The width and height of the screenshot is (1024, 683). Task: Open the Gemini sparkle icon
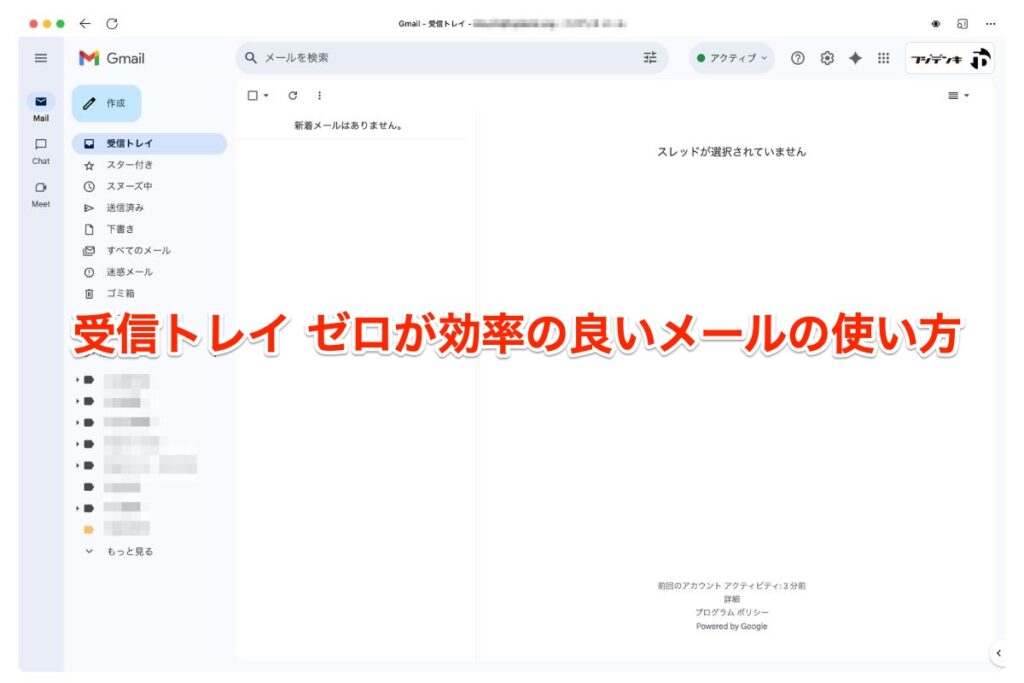click(x=855, y=58)
